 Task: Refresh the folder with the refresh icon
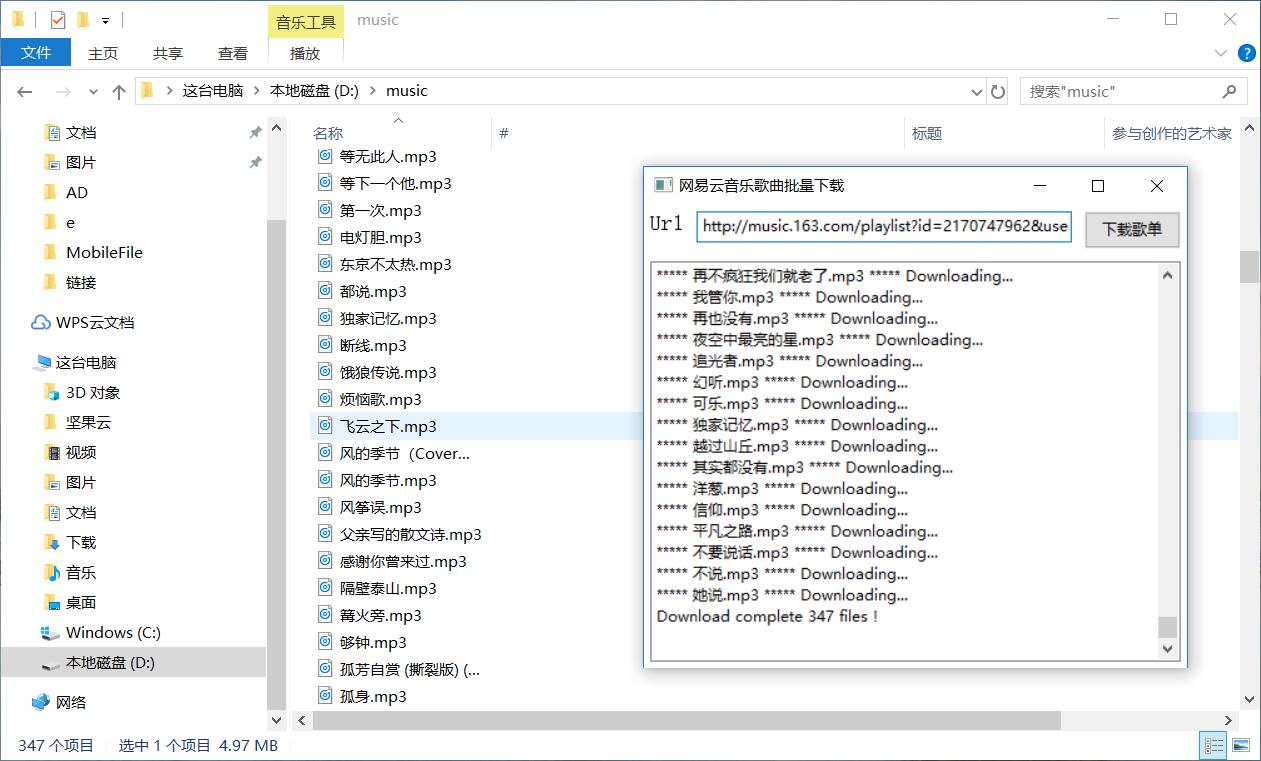[x=998, y=91]
